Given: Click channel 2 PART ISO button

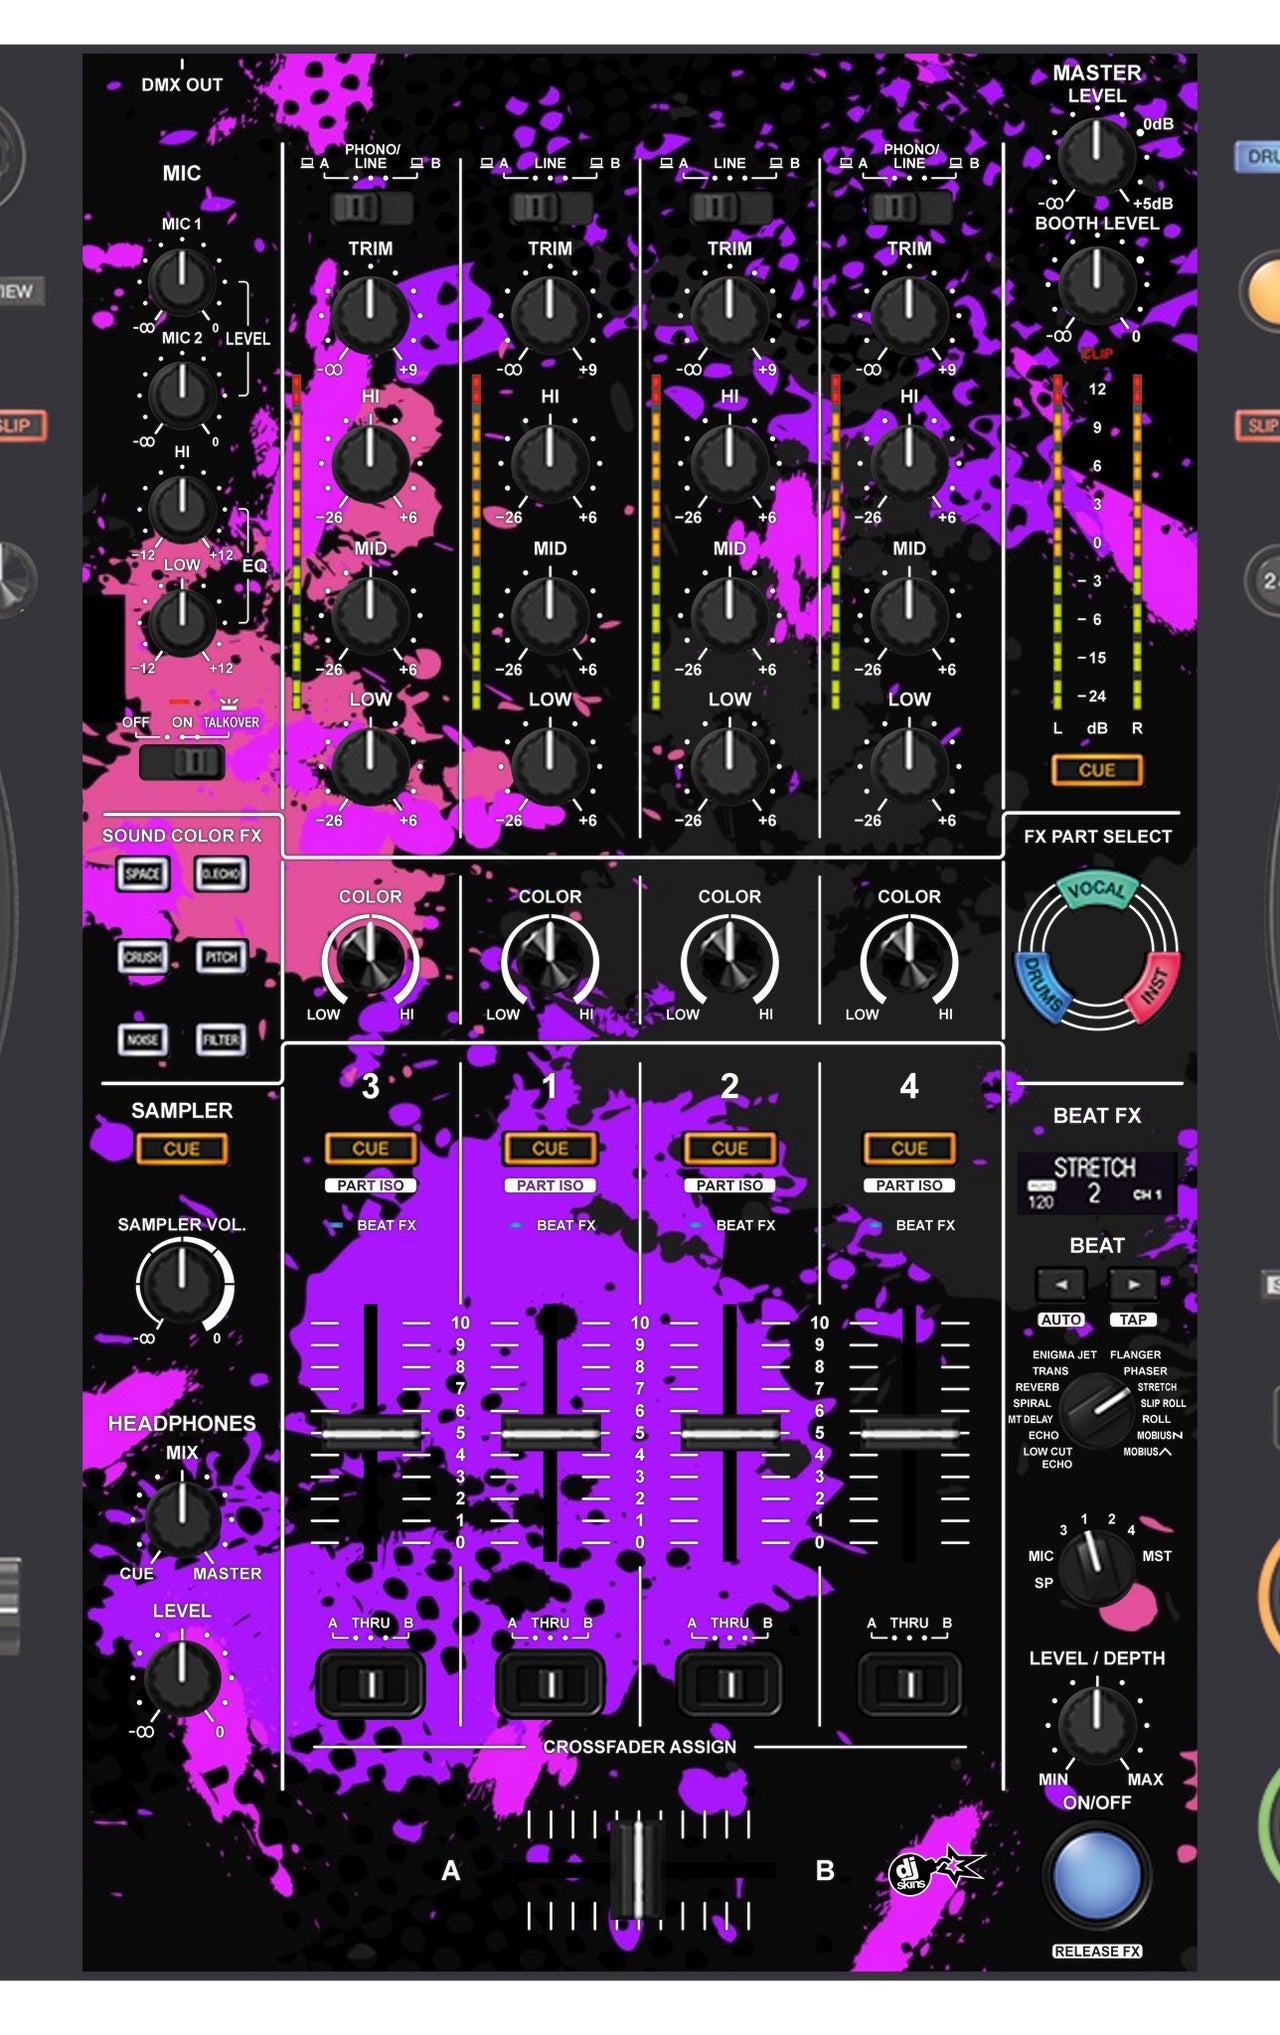Looking at the screenshot, I should click(730, 1185).
